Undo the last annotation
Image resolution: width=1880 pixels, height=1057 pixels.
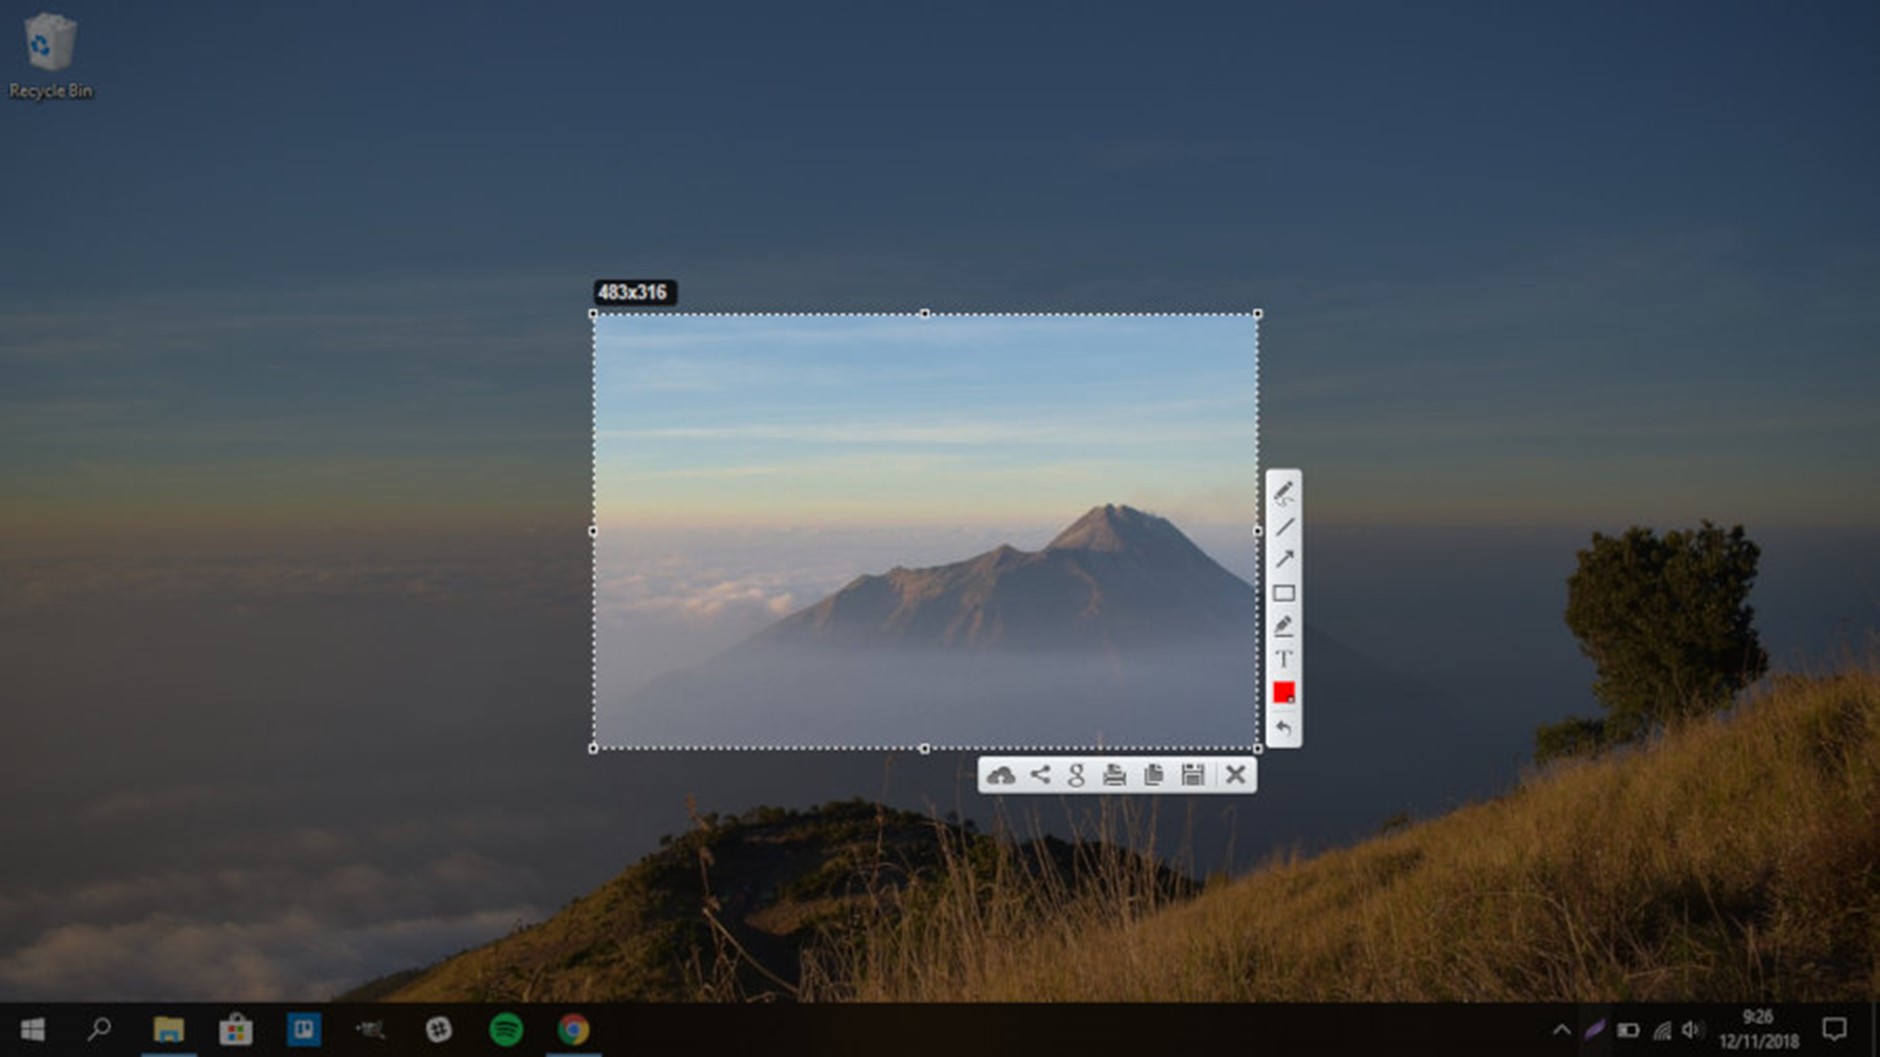tap(1283, 728)
